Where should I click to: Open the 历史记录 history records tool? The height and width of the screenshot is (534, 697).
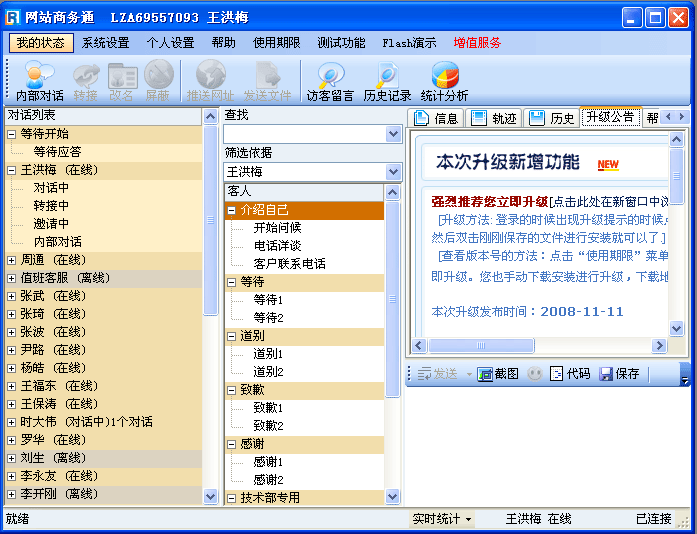[387, 81]
